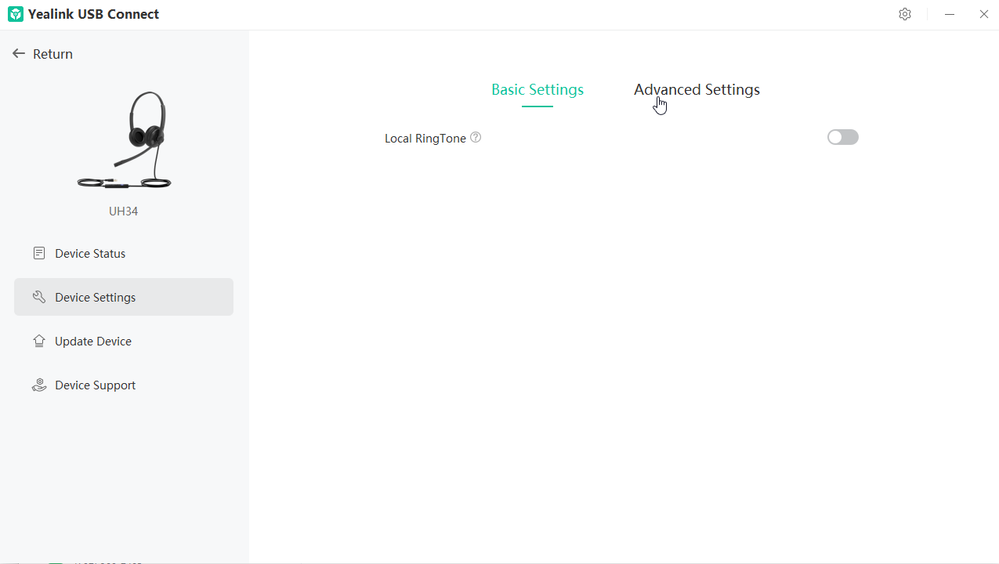Viewport: 999px width, 564px height.
Task: Click the help icon next to Local RingTone
Action: (x=476, y=138)
